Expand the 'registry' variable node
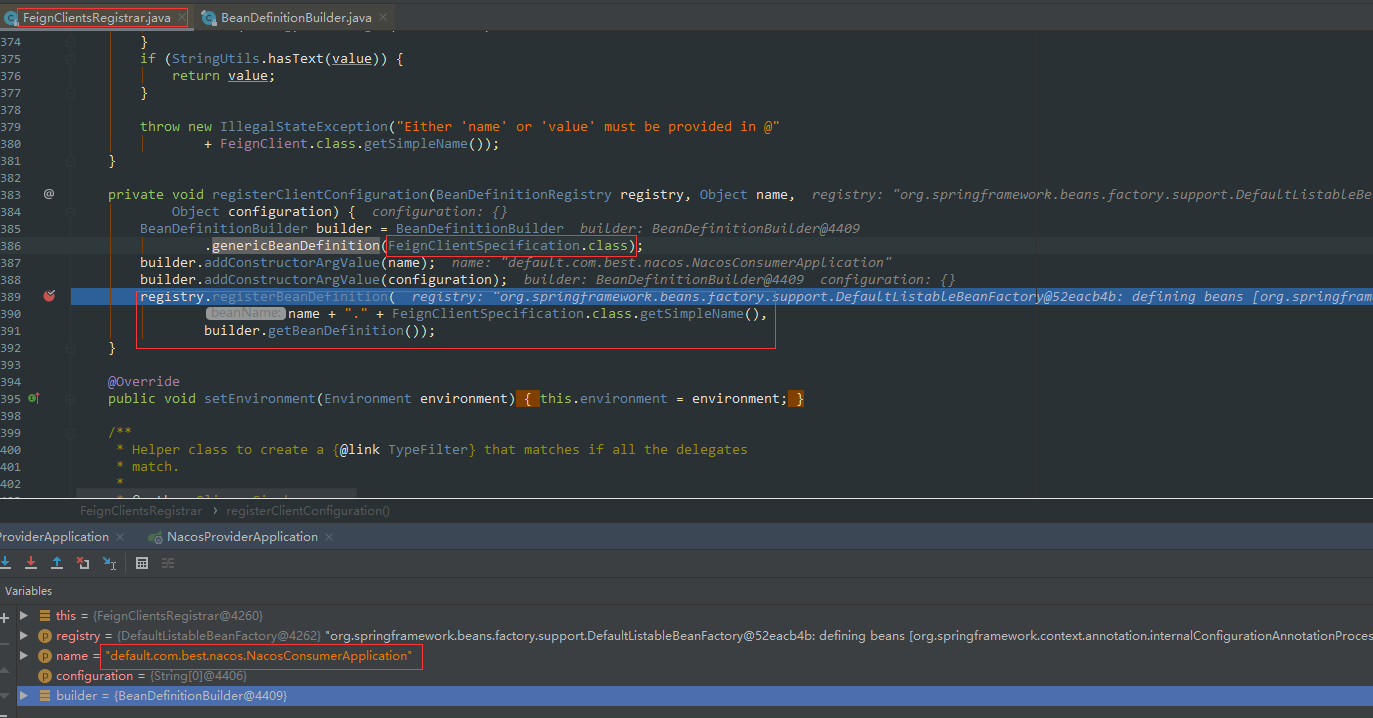The image size is (1373, 718). pyautogui.click(x=24, y=635)
